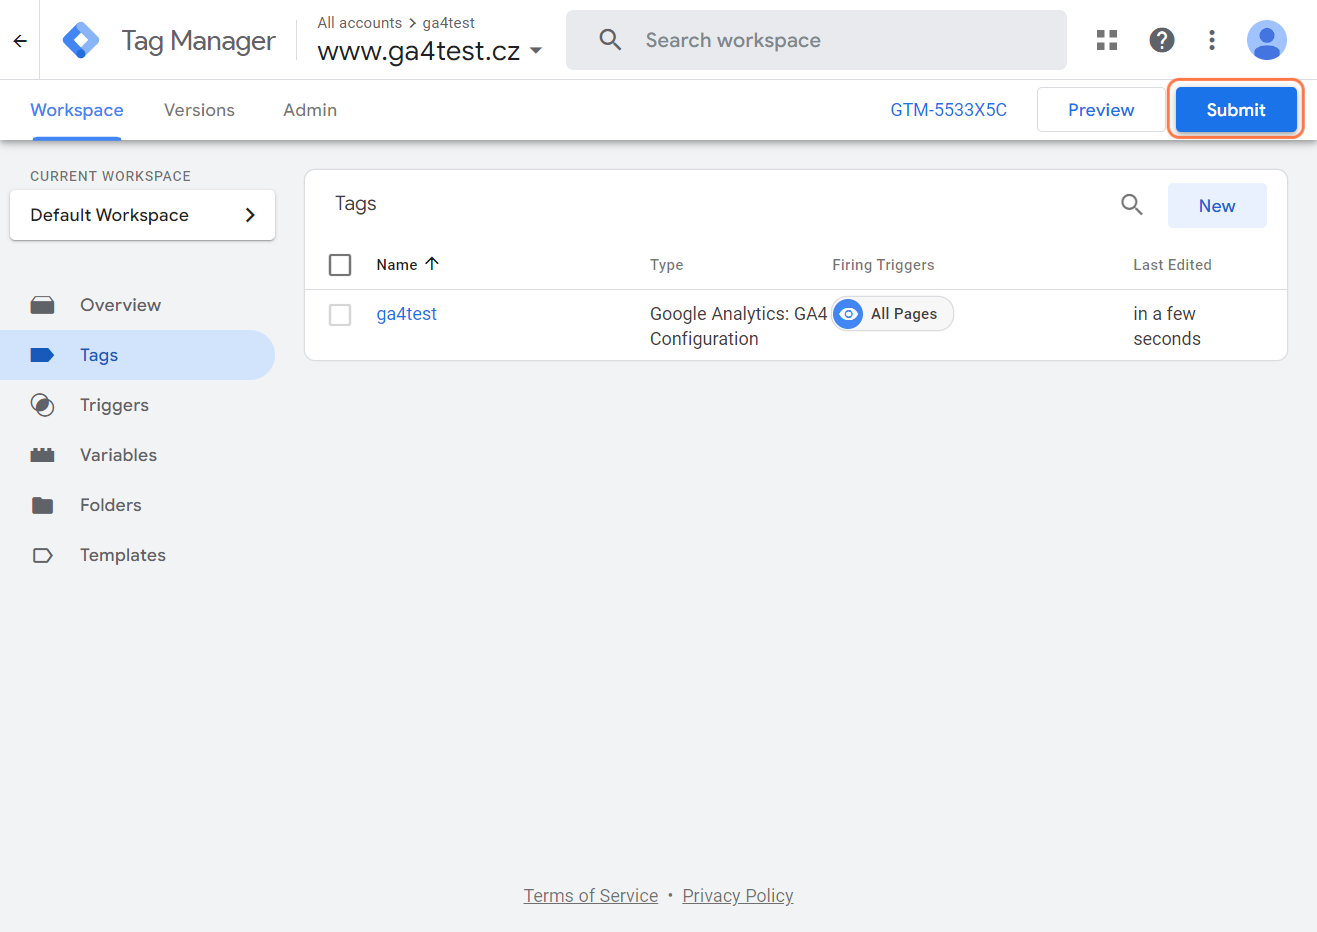Switch to the Workspace tab
Image resolution: width=1317 pixels, height=932 pixels.
pos(77,110)
